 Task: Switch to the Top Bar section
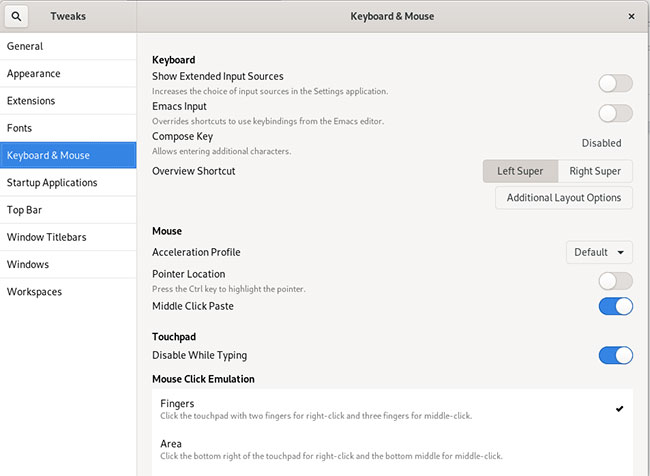click(x=68, y=210)
